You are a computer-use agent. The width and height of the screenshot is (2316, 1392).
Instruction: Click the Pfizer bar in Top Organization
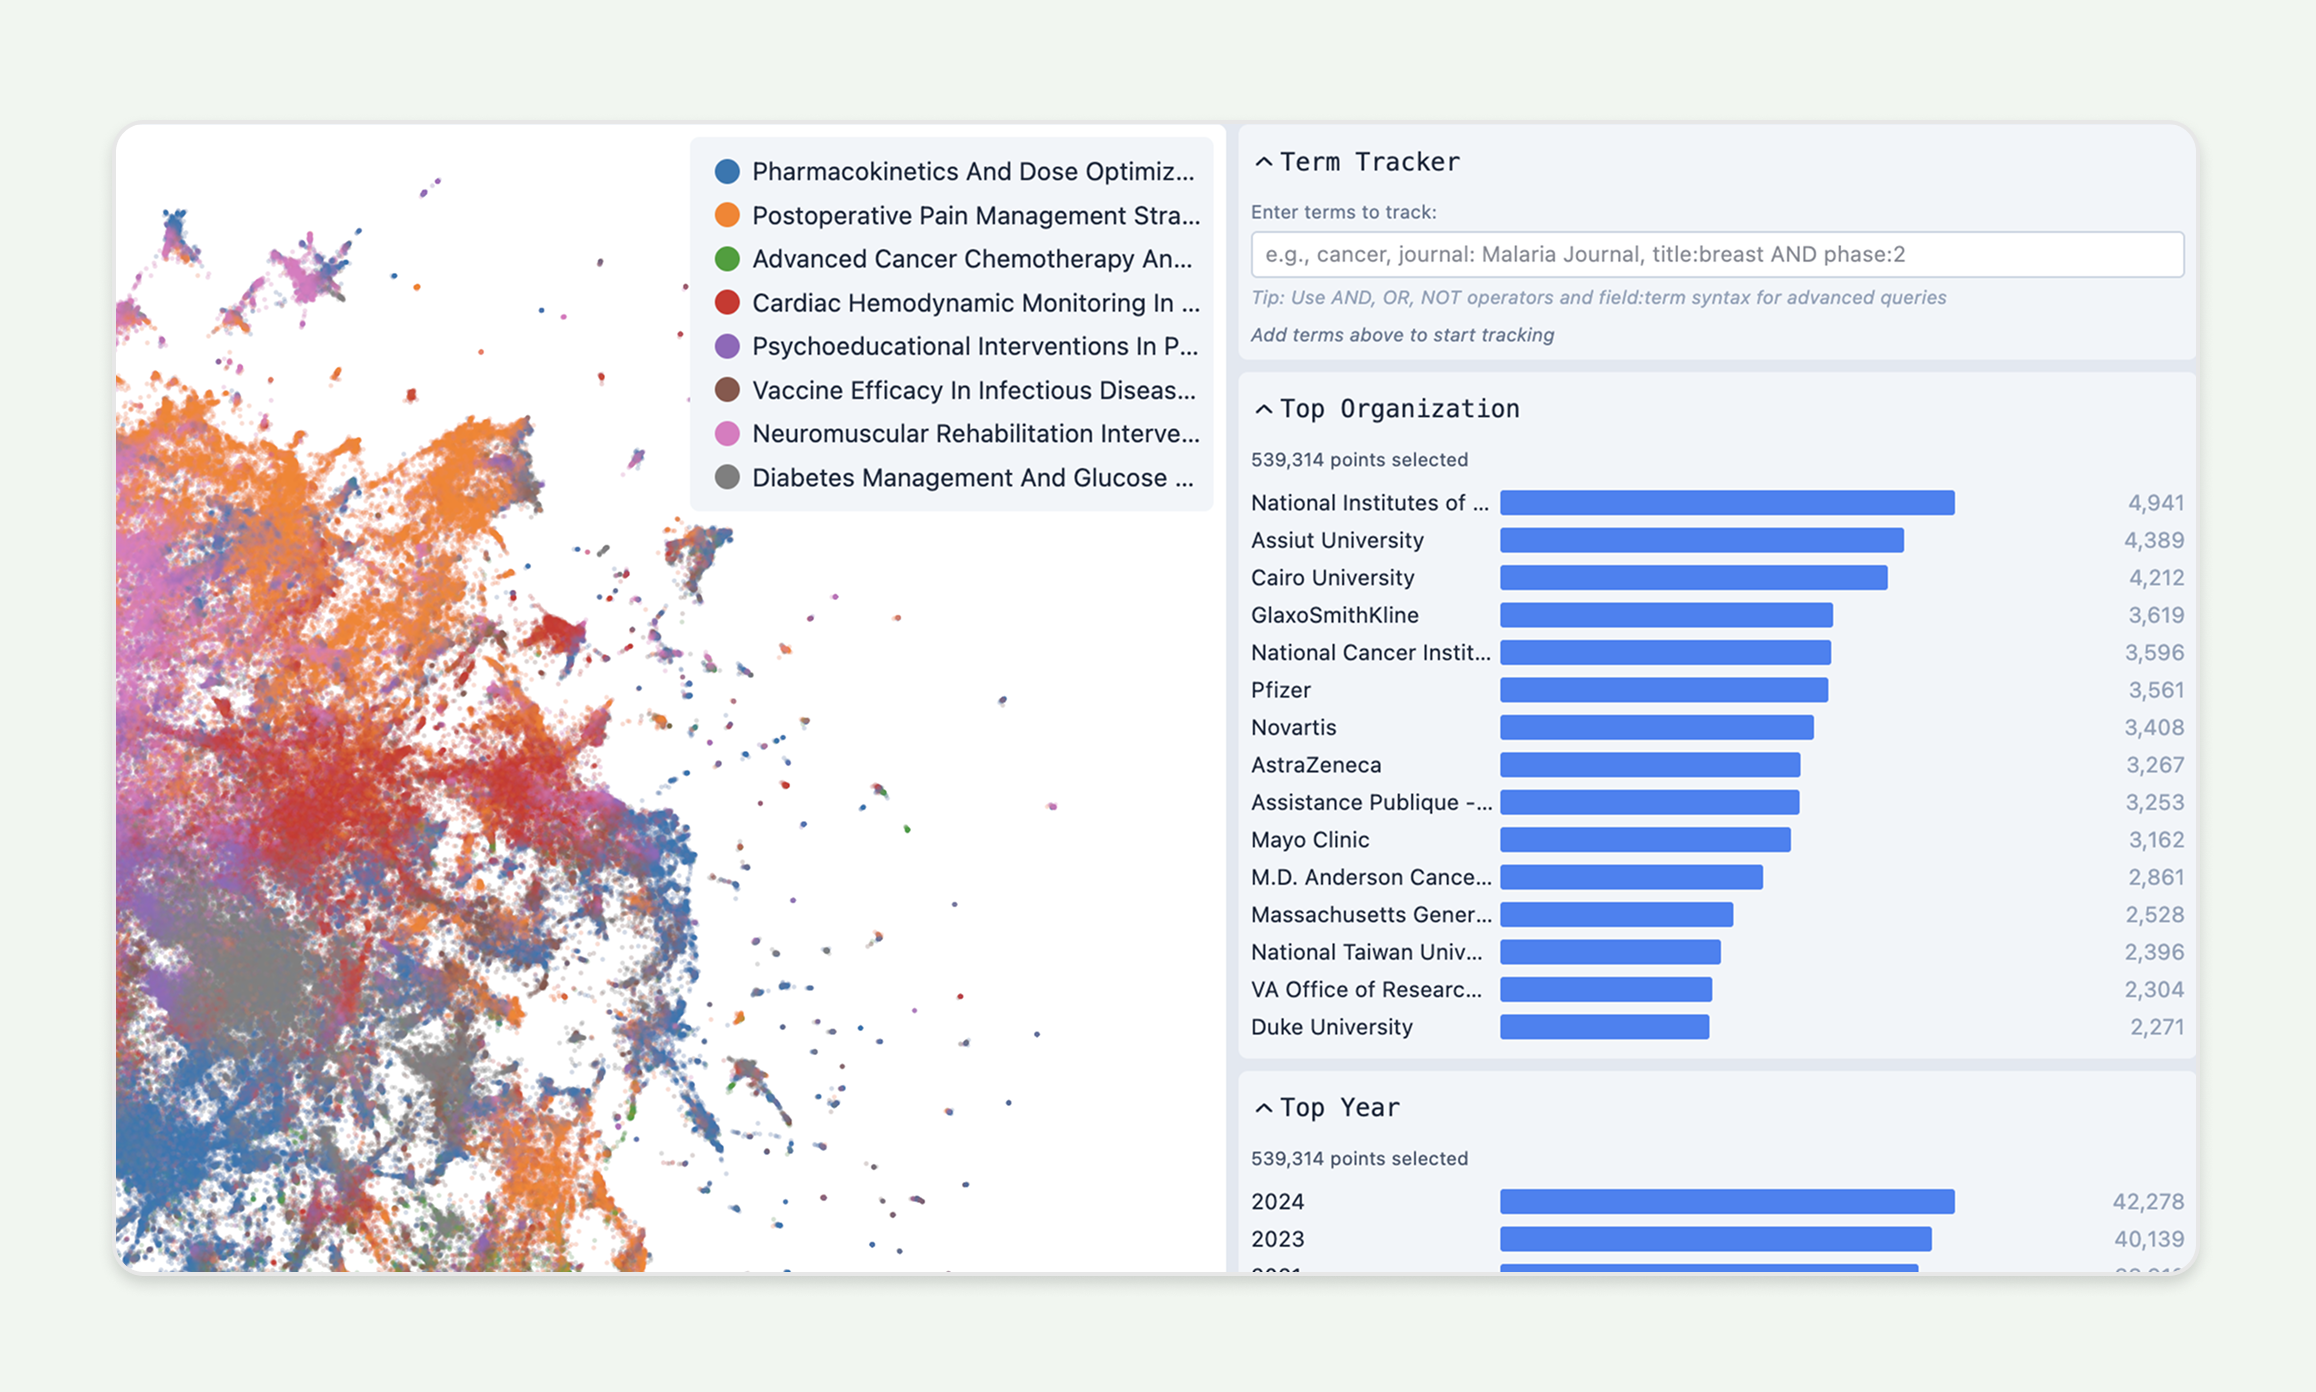pos(1664,690)
